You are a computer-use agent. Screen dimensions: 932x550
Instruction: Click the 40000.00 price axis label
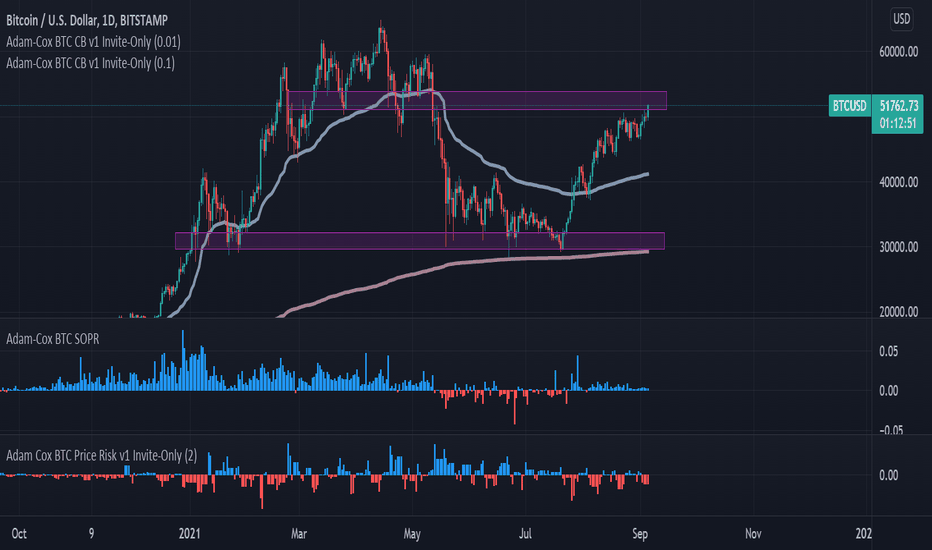899,182
